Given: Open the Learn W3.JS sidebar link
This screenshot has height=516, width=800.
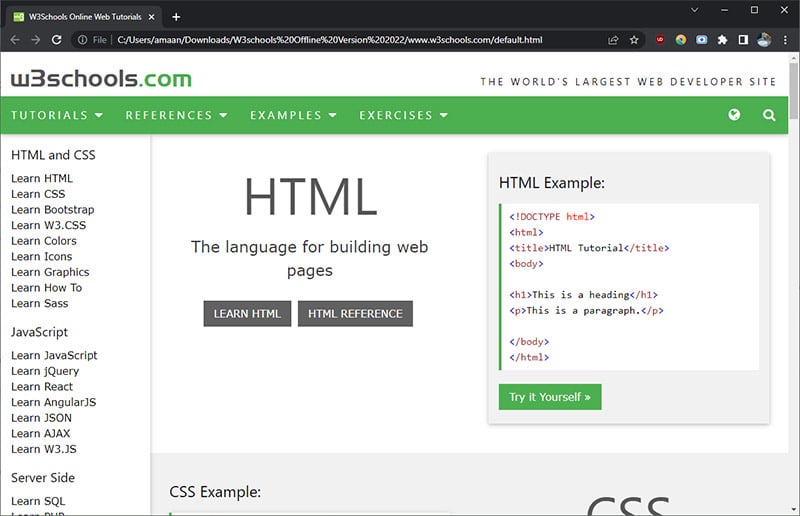Looking at the screenshot, I should click(x=44, y=449).
